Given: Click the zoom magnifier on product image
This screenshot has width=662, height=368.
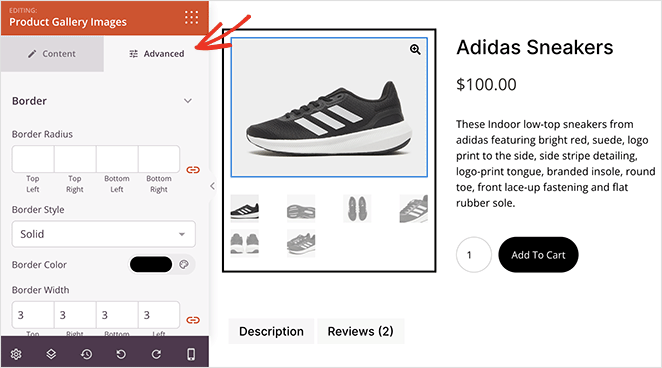Looking at the screenshot, I should (415, 50).
